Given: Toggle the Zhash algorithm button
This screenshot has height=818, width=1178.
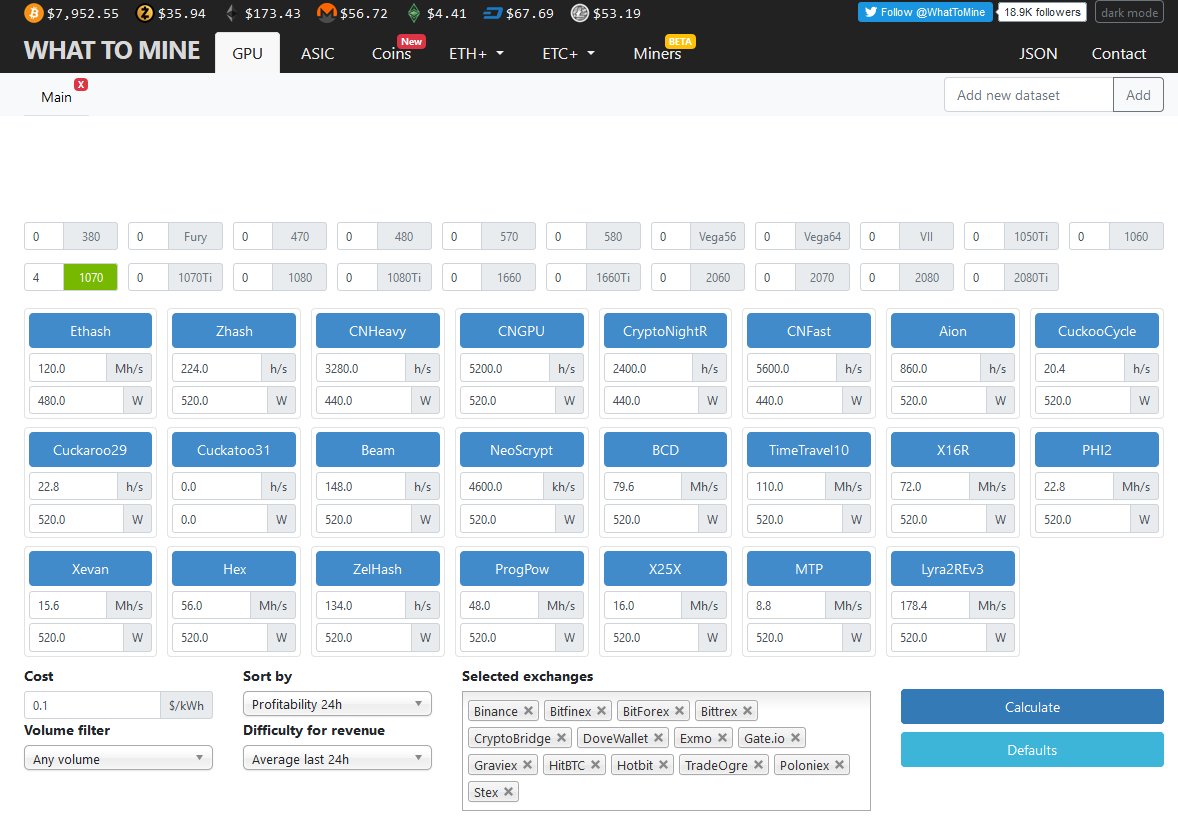Looking at the screenshot, I should click(x=234, y=331).
